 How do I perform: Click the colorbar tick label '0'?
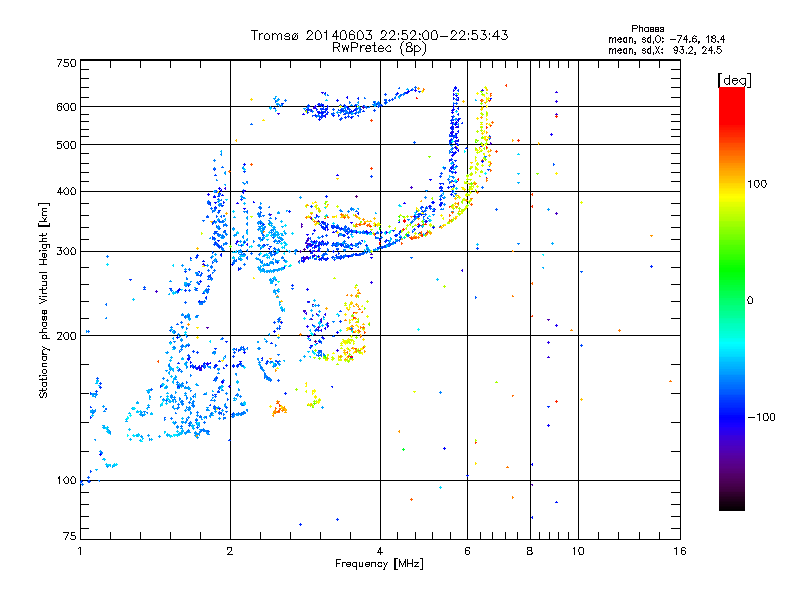point(750,301)
